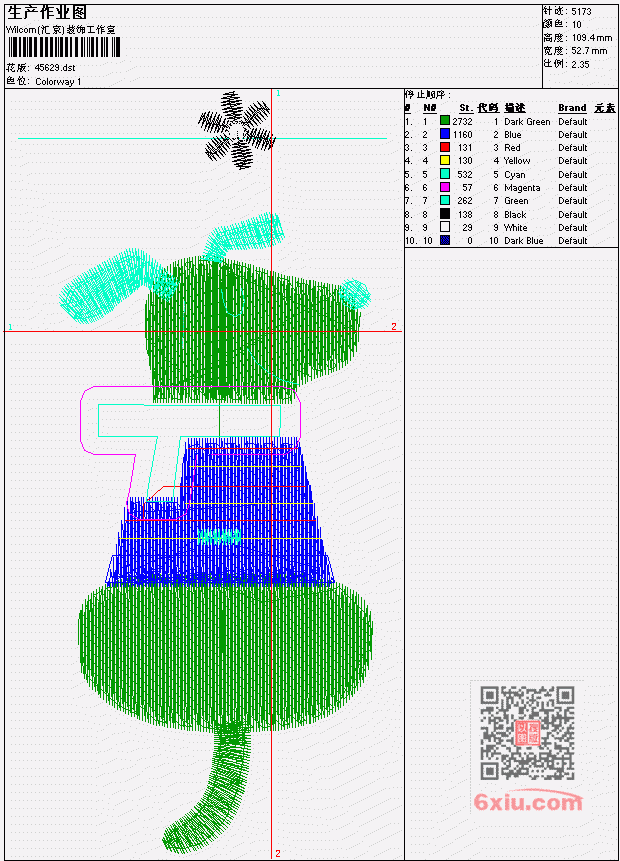Pick the Black color swatch in row 8

(x=445, y=214)
